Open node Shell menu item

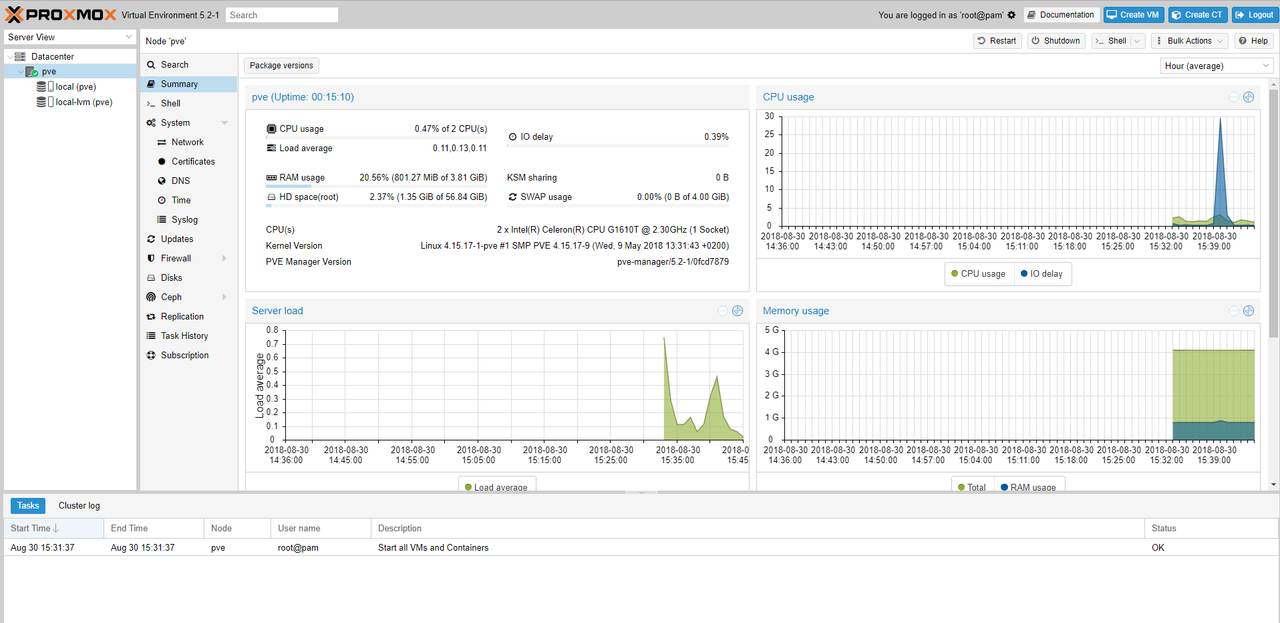189,103
